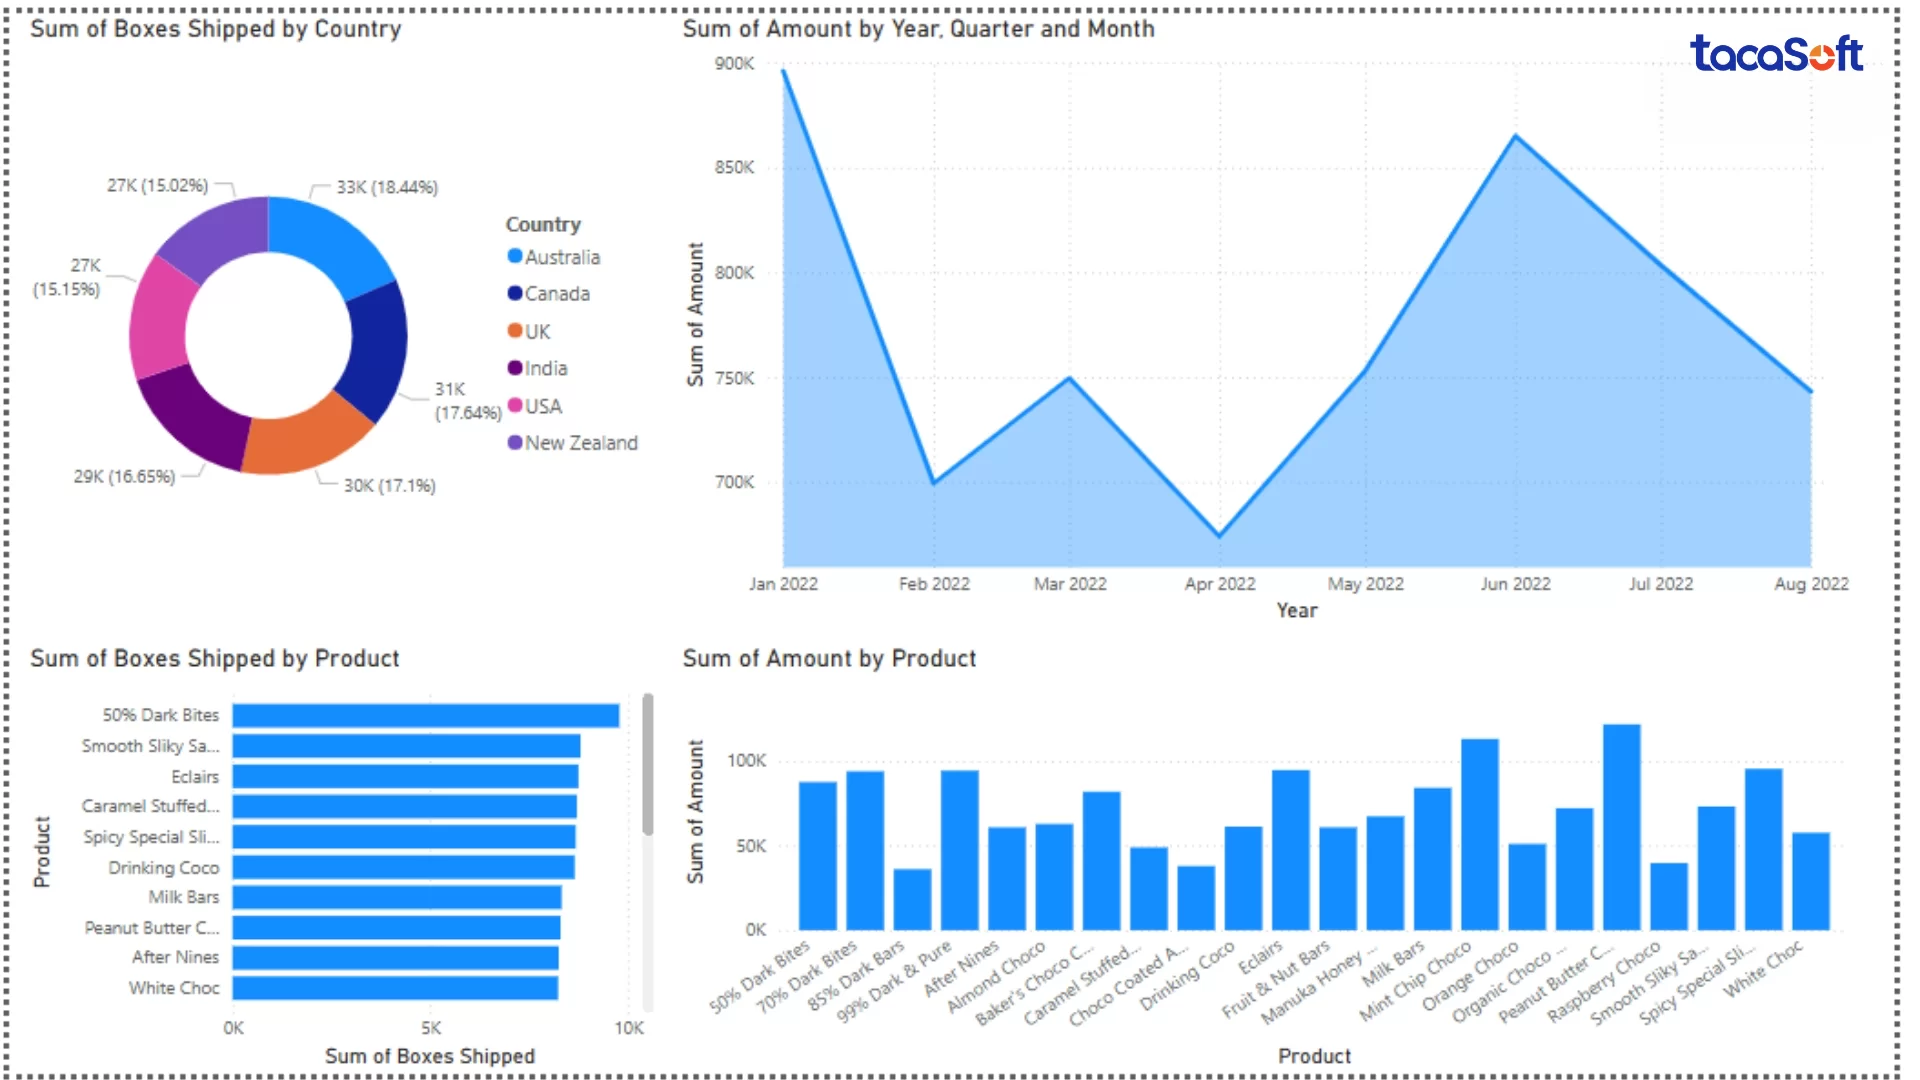The width and height of the screenshot is (1920, 1080).
Task: Click the Apr 2022 axis label
Action: [x=1220, y=584]
